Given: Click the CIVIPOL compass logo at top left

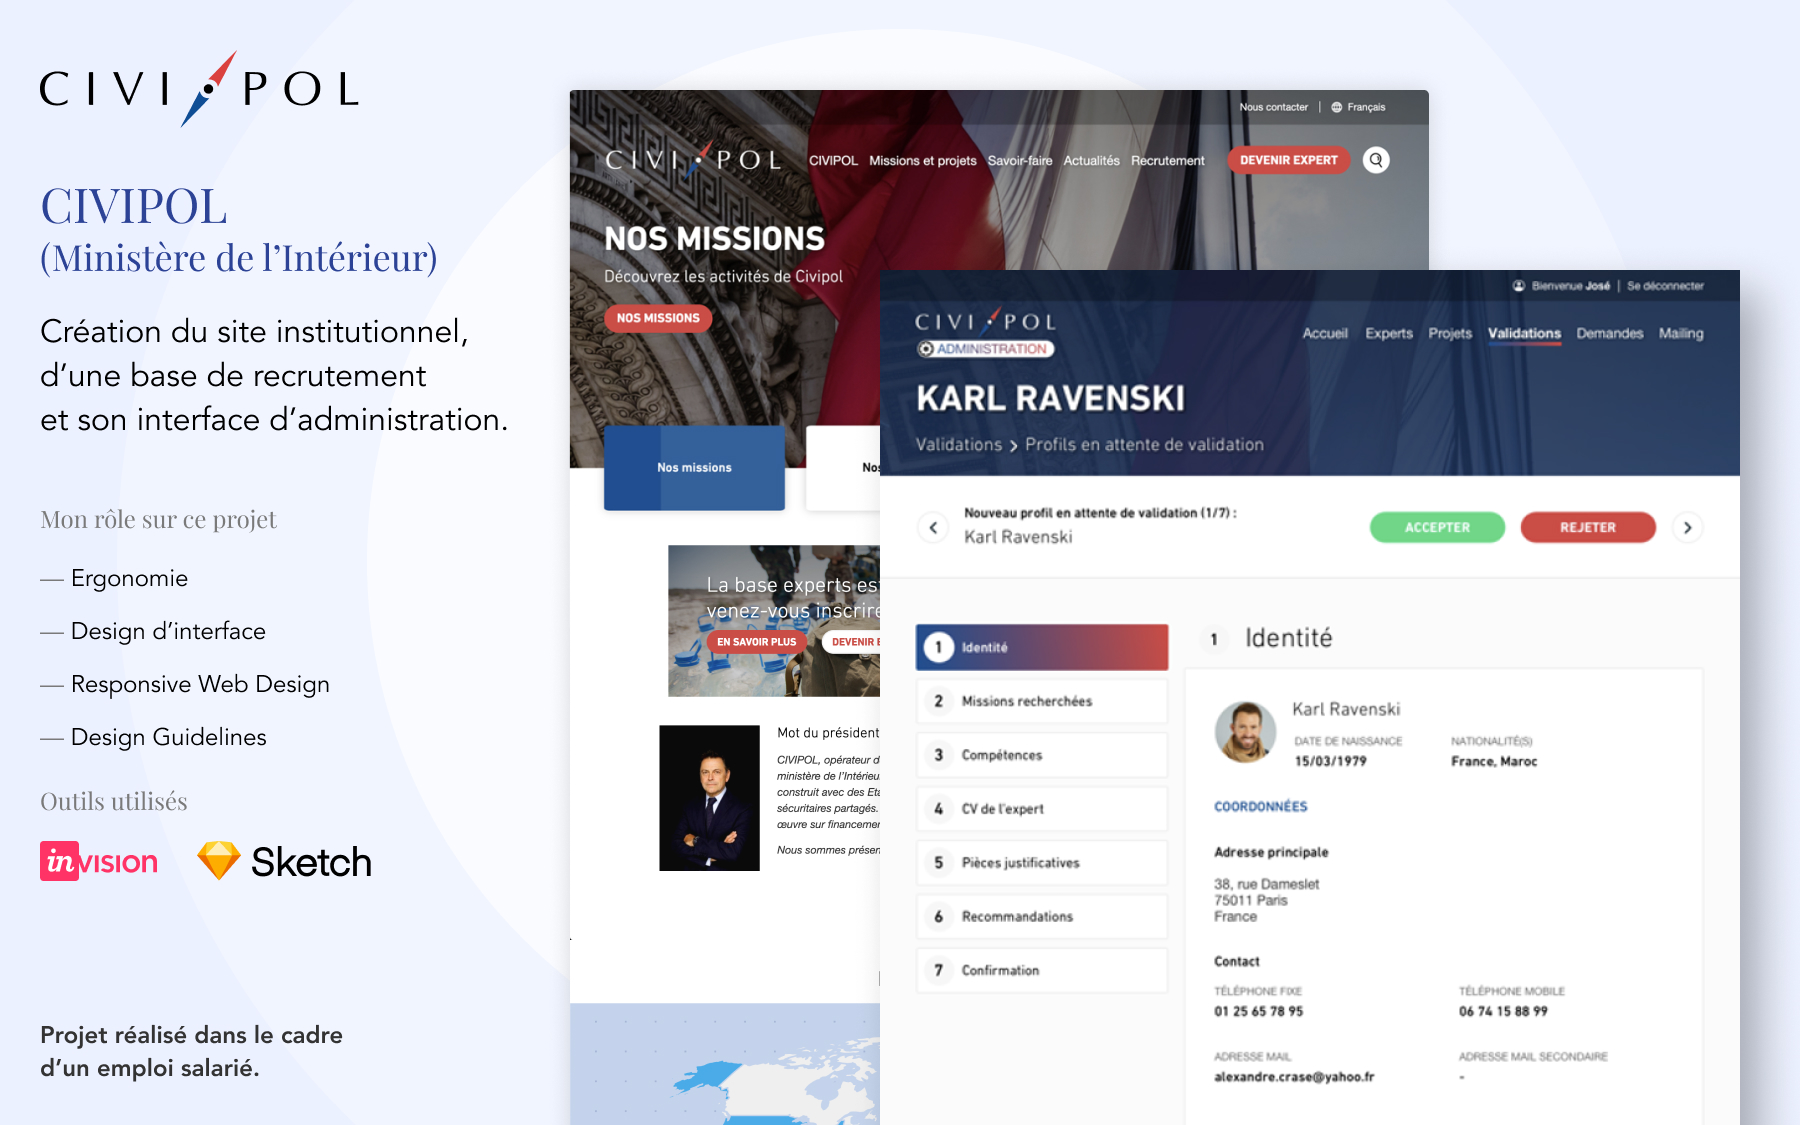Looking at the screenshot, I should tap(199, 89).
